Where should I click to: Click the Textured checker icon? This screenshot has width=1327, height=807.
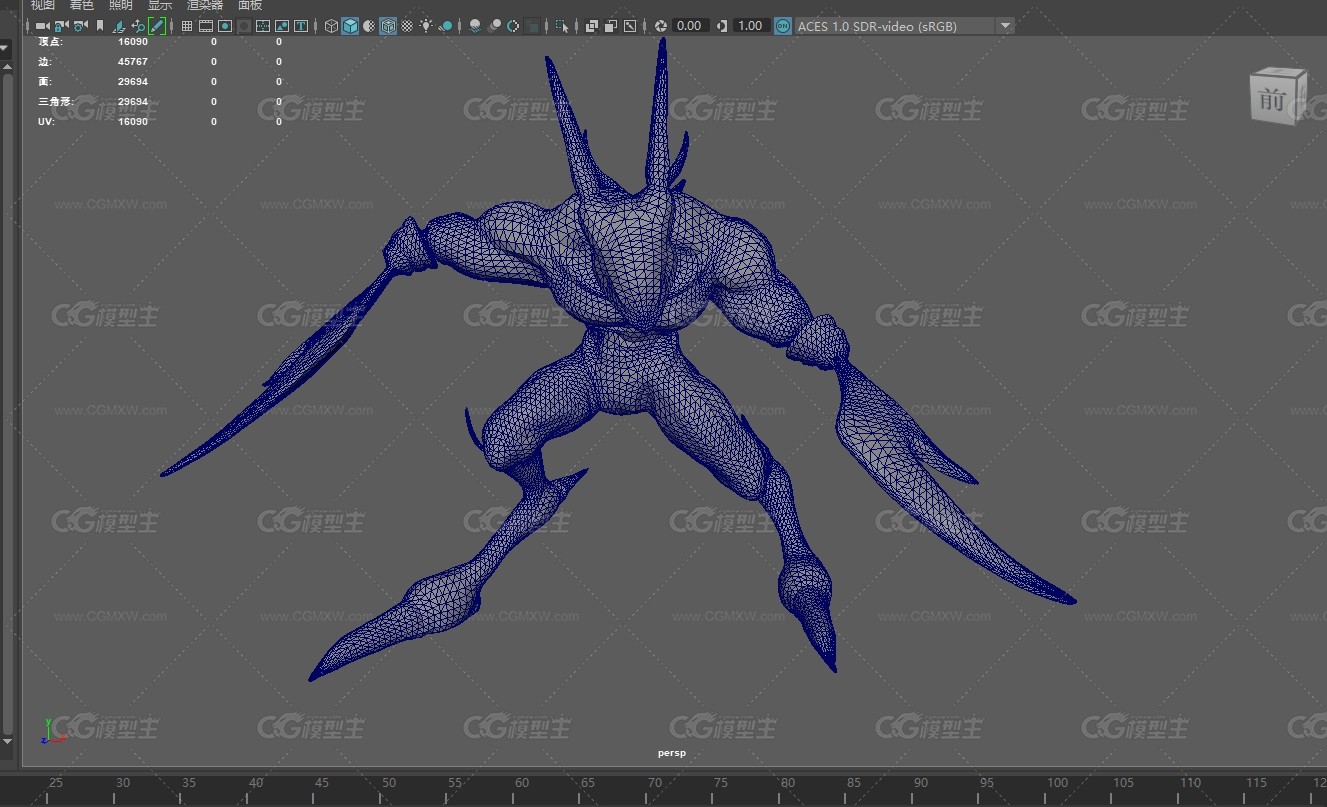point(407,26)
